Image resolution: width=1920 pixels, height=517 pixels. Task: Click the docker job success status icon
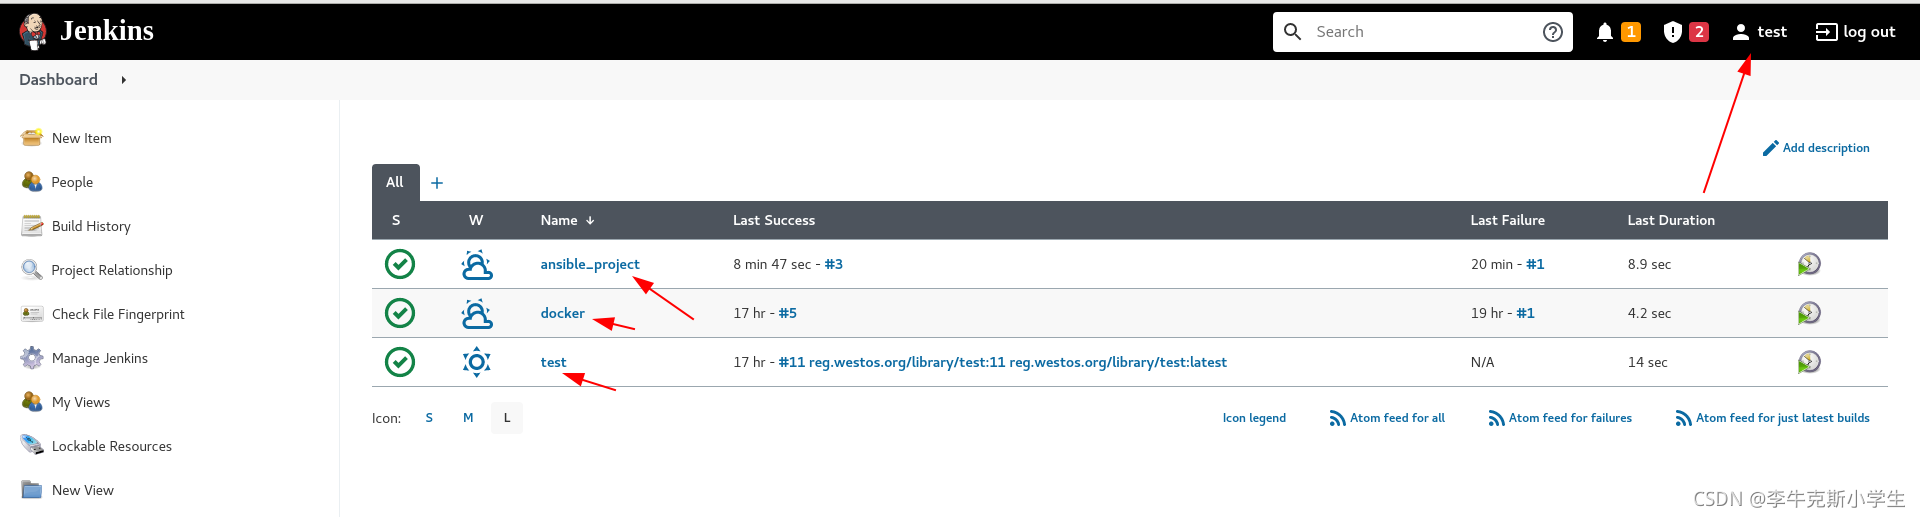400,313
